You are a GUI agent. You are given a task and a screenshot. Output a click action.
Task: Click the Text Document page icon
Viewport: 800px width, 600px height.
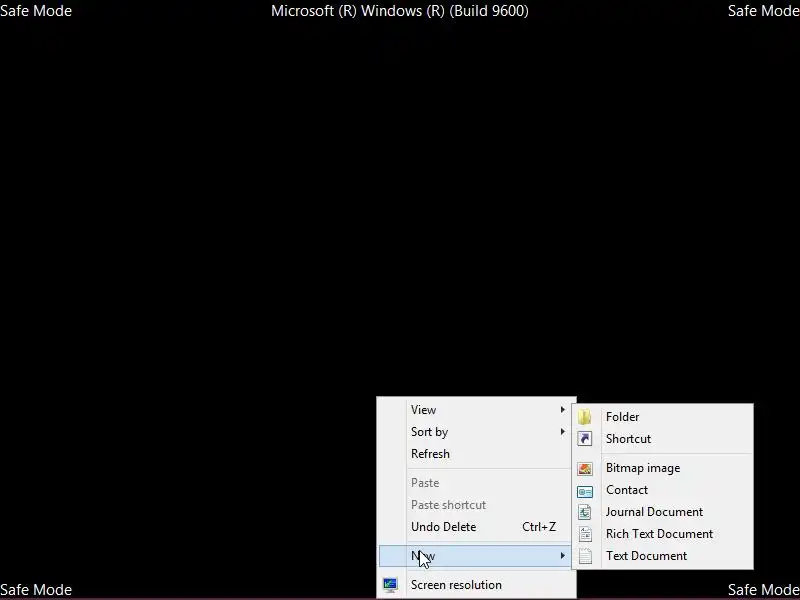tap(585, 556)
